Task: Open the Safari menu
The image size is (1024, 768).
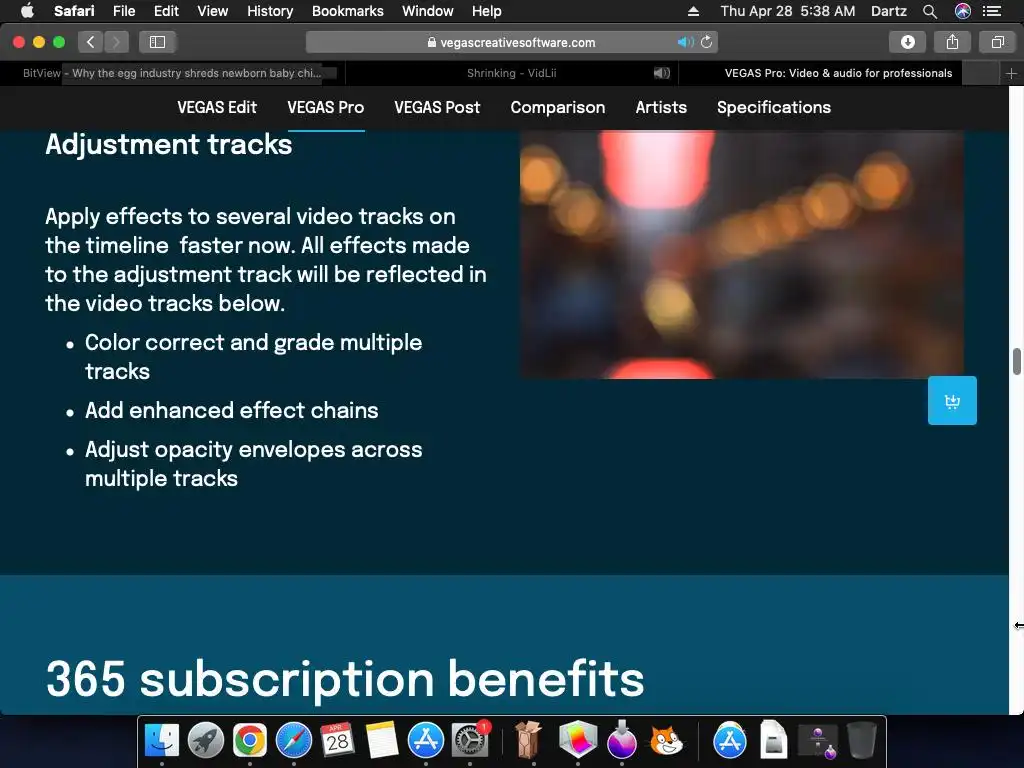Action: [74, 11]
